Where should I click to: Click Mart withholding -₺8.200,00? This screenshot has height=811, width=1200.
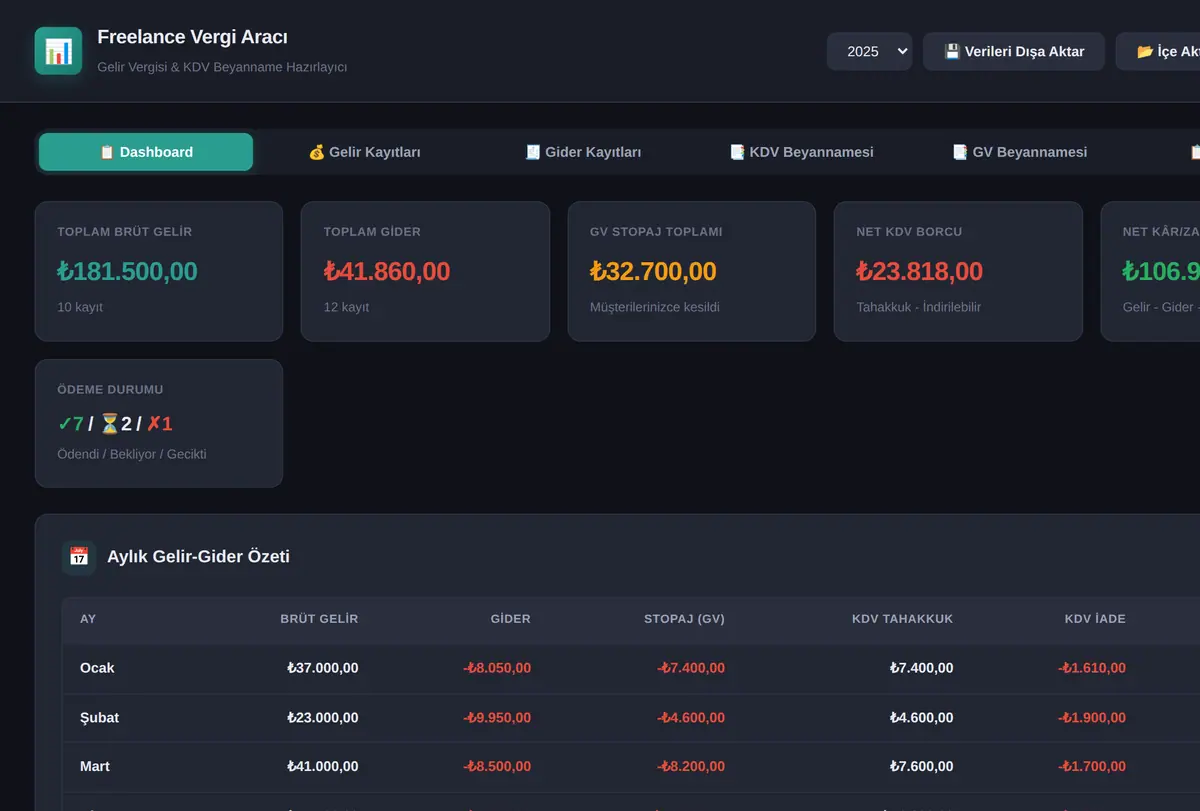pyautogui.click(x=691, y=766)
